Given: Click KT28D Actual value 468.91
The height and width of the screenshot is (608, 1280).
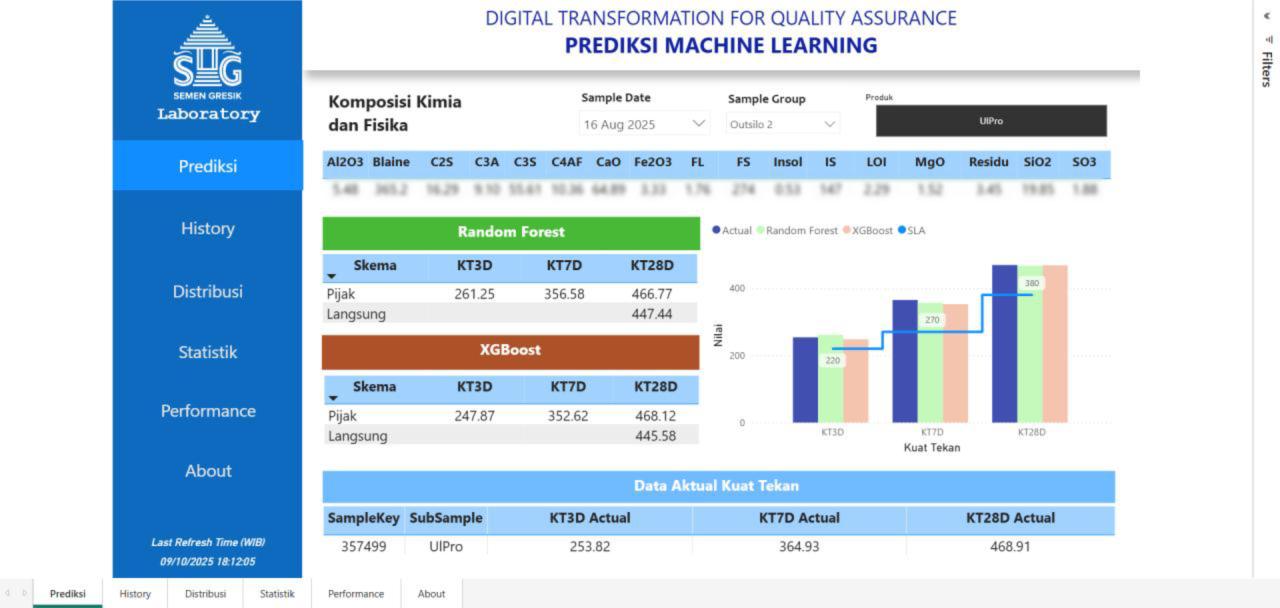Looking at the screenshot, I should point(1010,547).
